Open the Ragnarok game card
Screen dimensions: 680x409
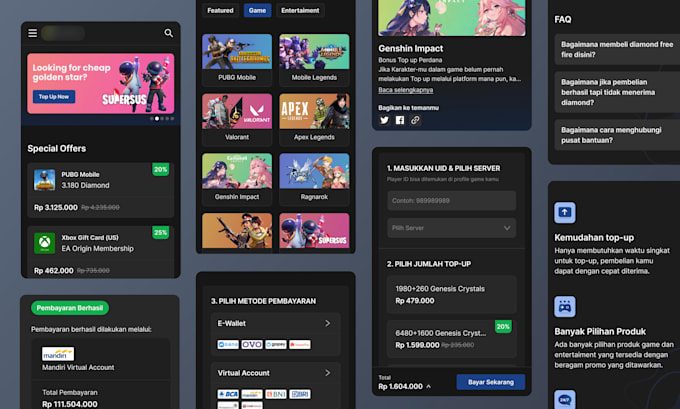coord(314,179)
